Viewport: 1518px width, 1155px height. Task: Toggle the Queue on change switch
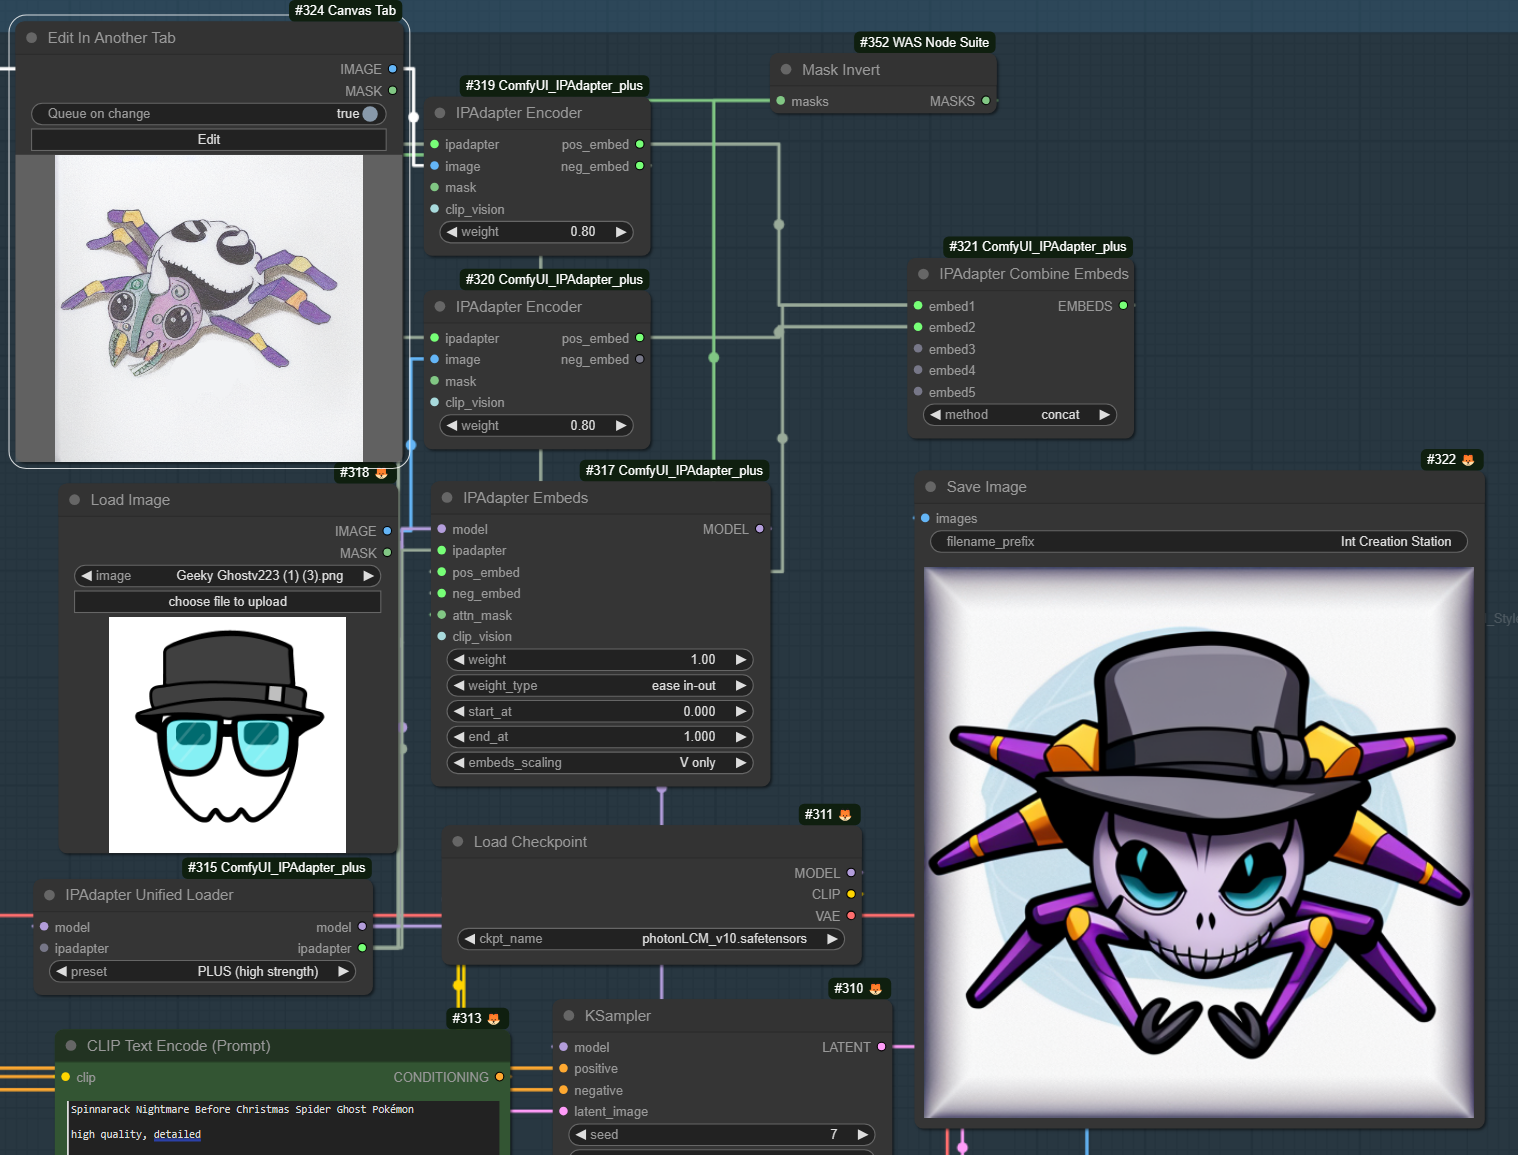tap(369, 114)
